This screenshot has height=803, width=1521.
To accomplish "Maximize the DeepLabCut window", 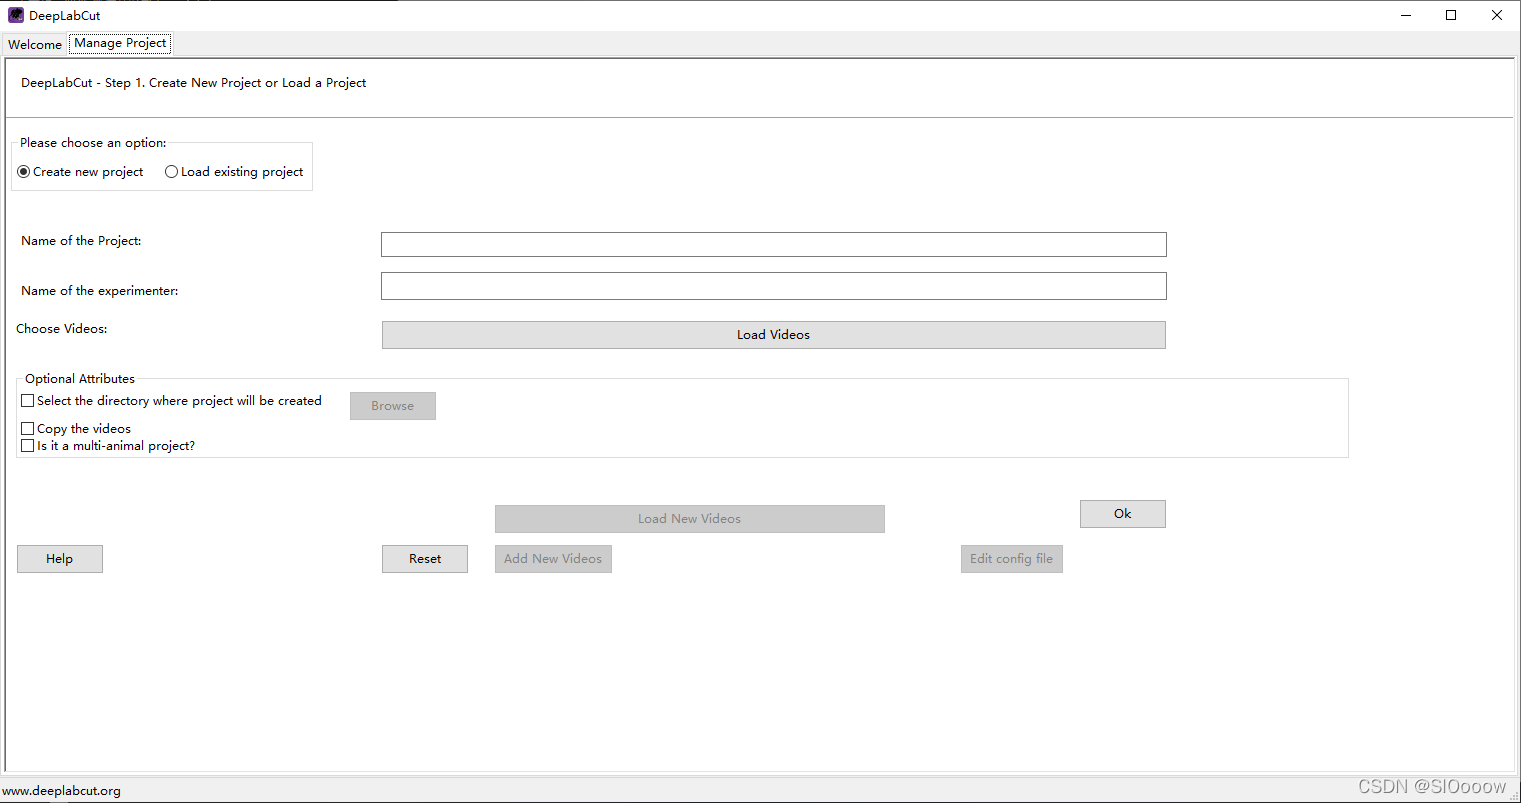I will pos(1451,15).
